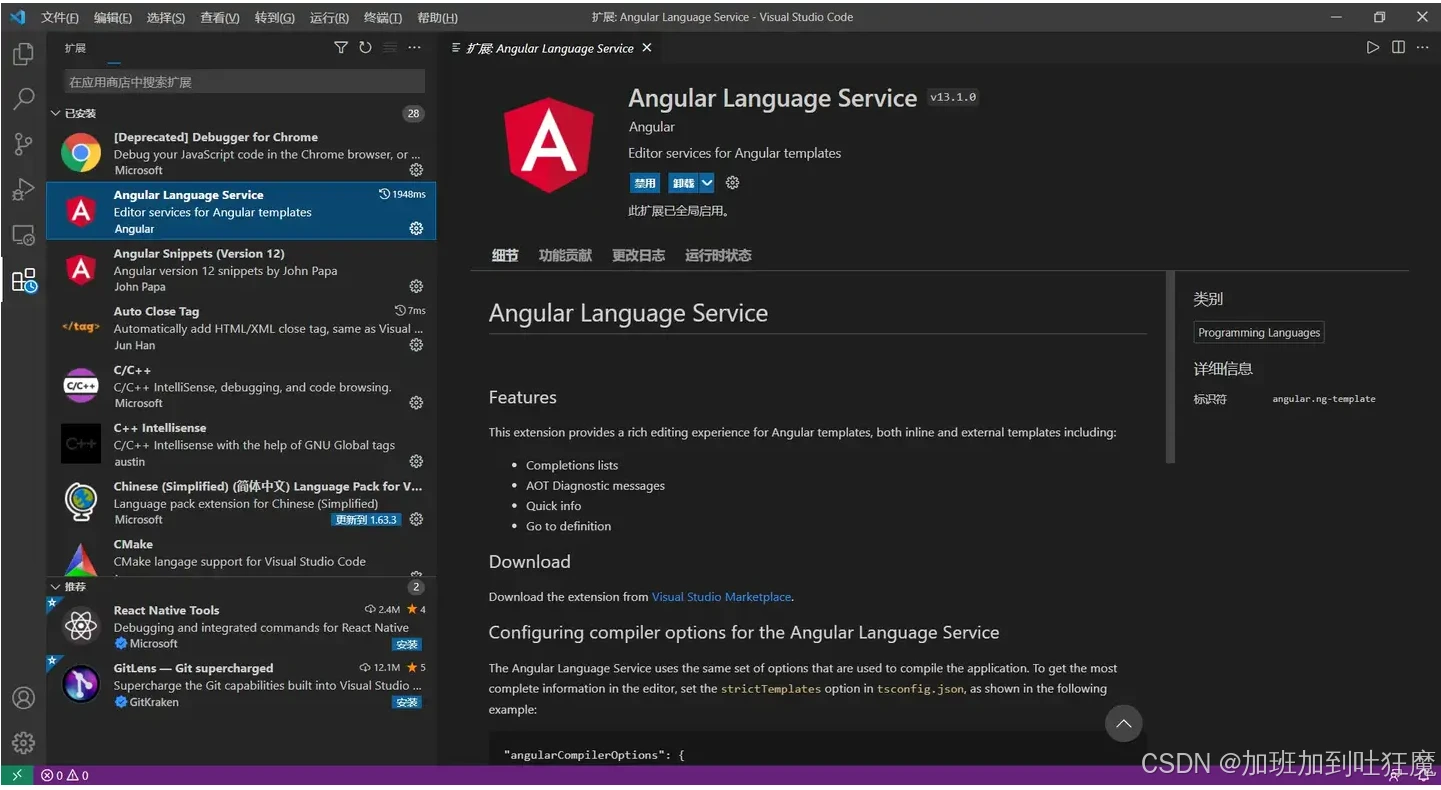Split the editor to the right
Image resolution: width=1441 pixels, height=790 pixels.
tap(1398, 47)
